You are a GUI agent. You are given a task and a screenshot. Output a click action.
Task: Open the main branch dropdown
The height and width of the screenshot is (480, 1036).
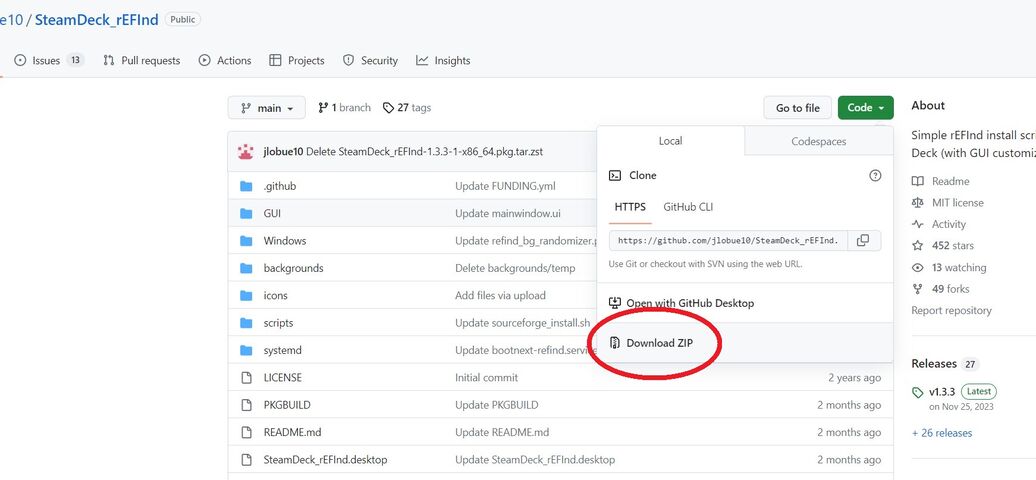[x=266, y=108]
